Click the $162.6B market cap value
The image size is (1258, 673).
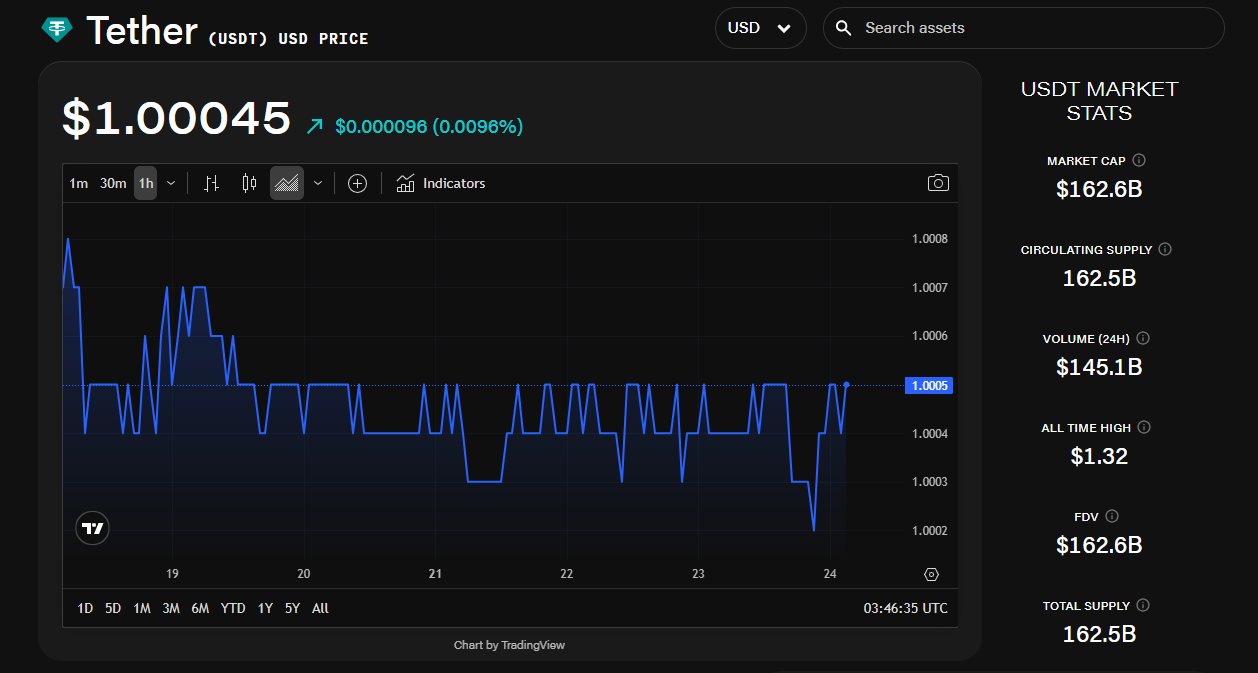[1099, 188]
